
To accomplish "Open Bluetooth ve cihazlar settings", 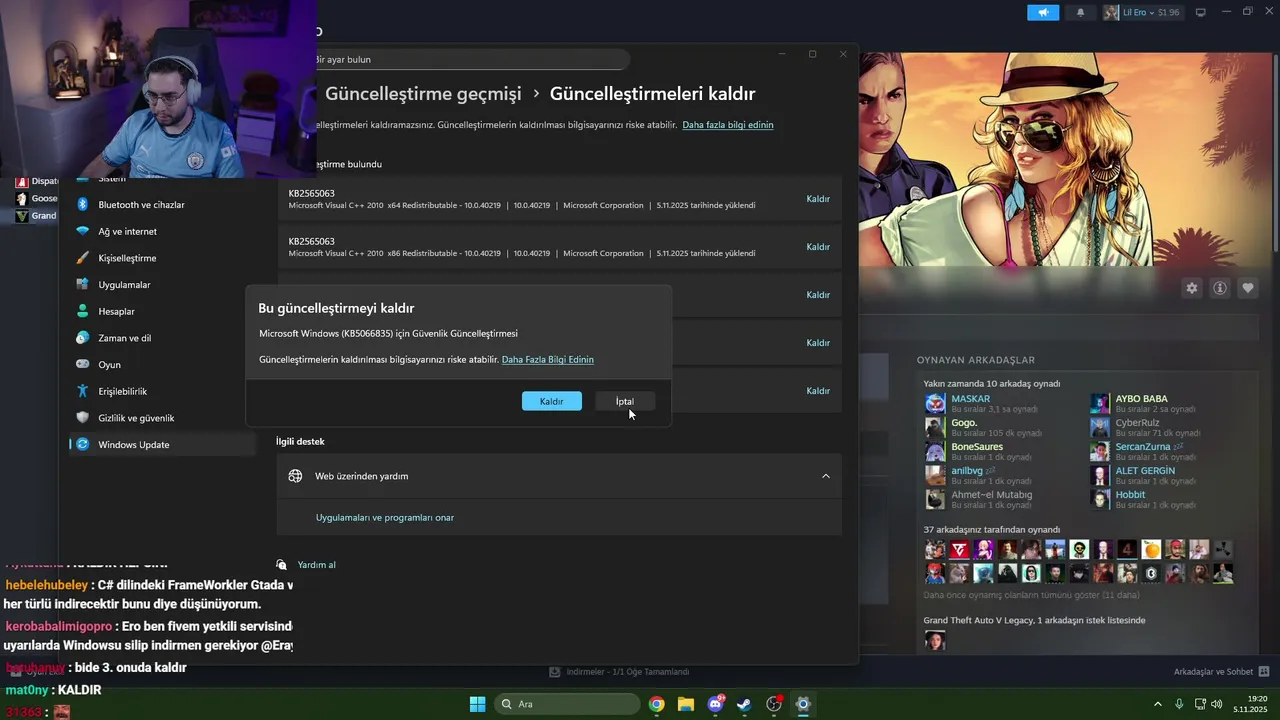I will pyautogui.click(x=141, y=205).
